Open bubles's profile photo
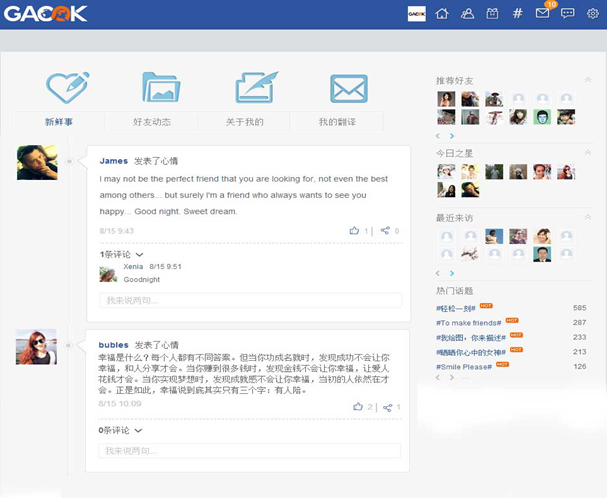The image size is (608, 498). coord(36,347)
